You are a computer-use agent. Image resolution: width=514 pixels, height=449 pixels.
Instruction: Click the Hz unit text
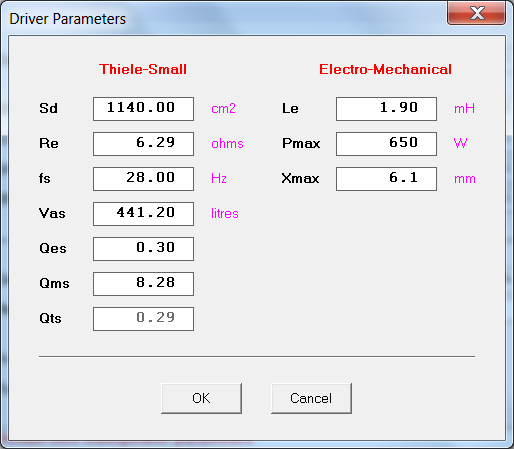[219, 178]
